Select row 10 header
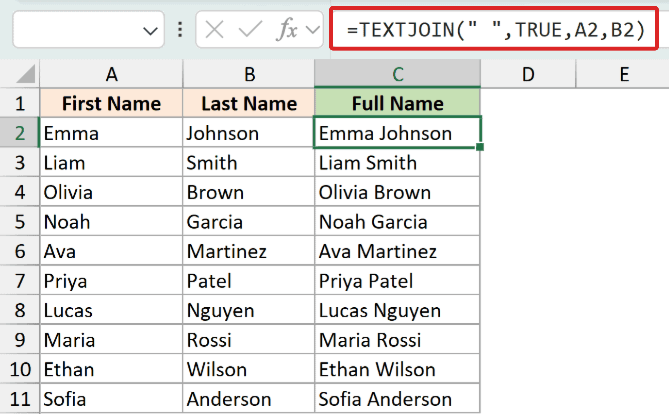669x414 pixels. (20, 369)
